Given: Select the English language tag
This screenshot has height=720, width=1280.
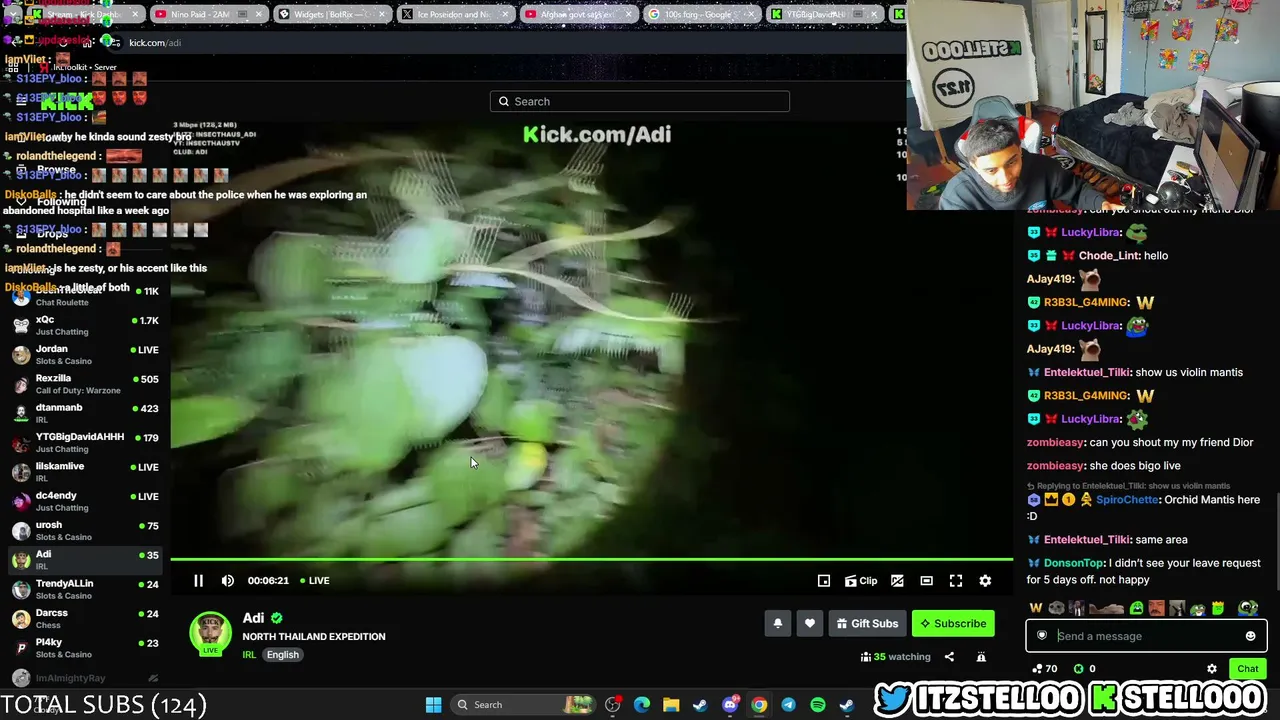Looking at the screenshot, I should (x=283, y=655).
